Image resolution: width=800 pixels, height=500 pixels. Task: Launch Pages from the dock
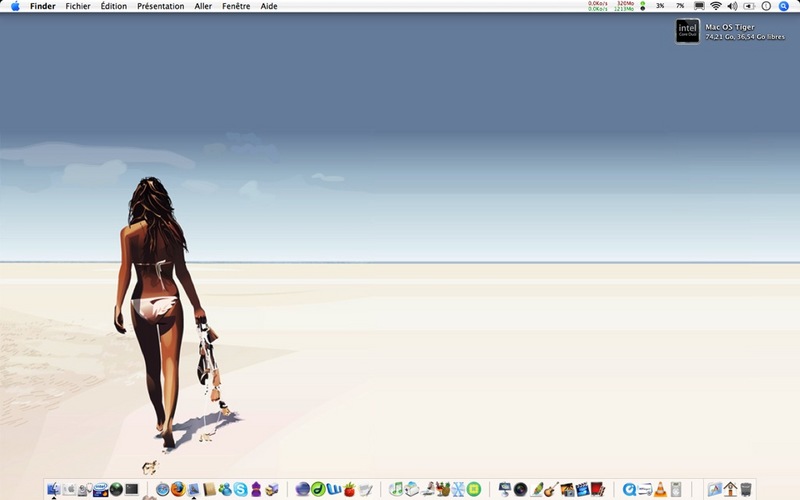point(536,489)
